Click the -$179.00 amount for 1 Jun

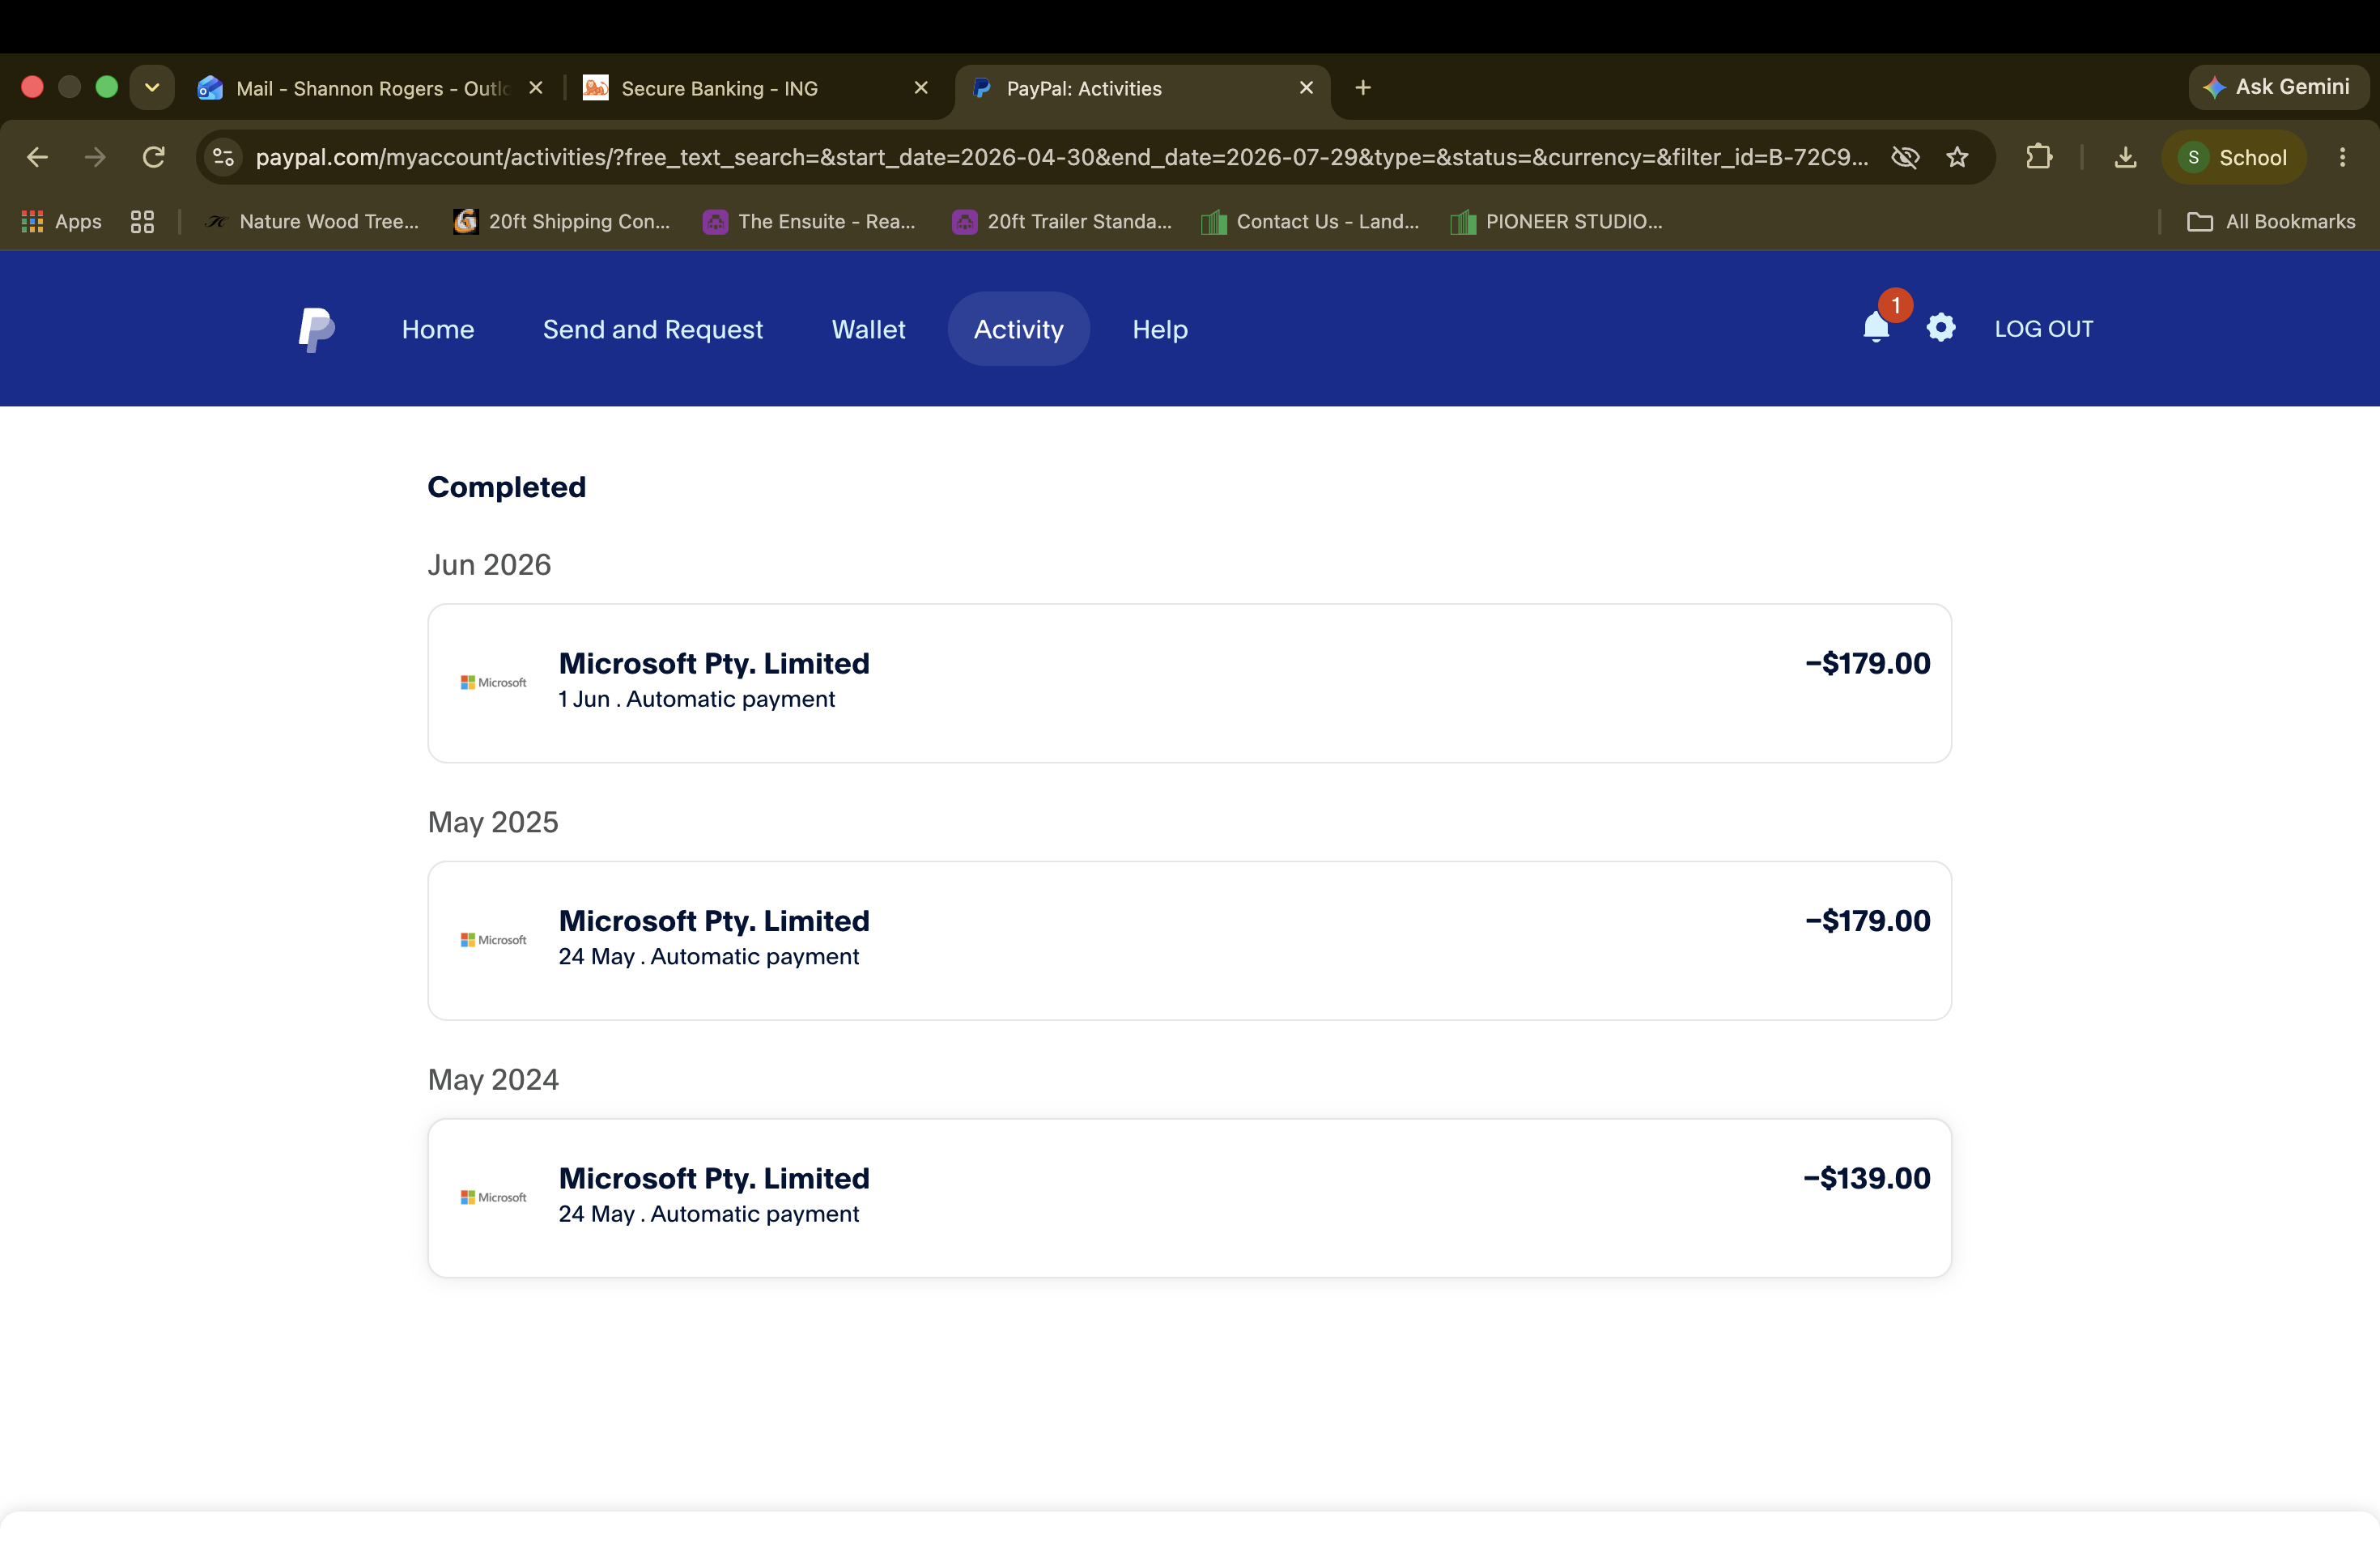[1867, 663]
